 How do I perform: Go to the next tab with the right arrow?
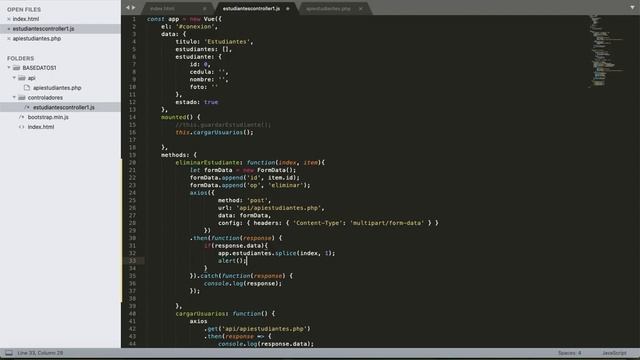point(133,8)
